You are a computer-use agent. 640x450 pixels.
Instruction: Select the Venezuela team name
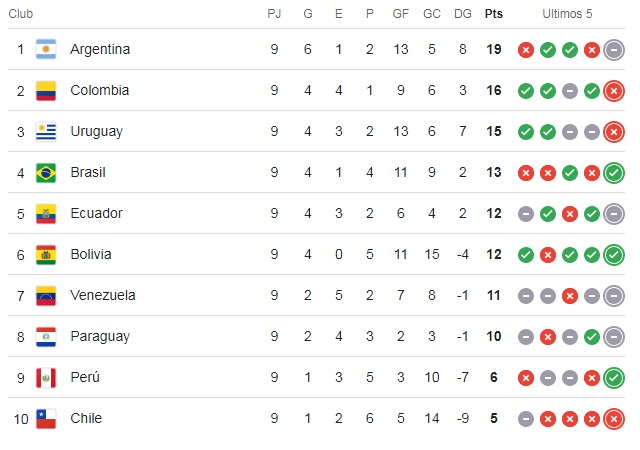point(102,295)
